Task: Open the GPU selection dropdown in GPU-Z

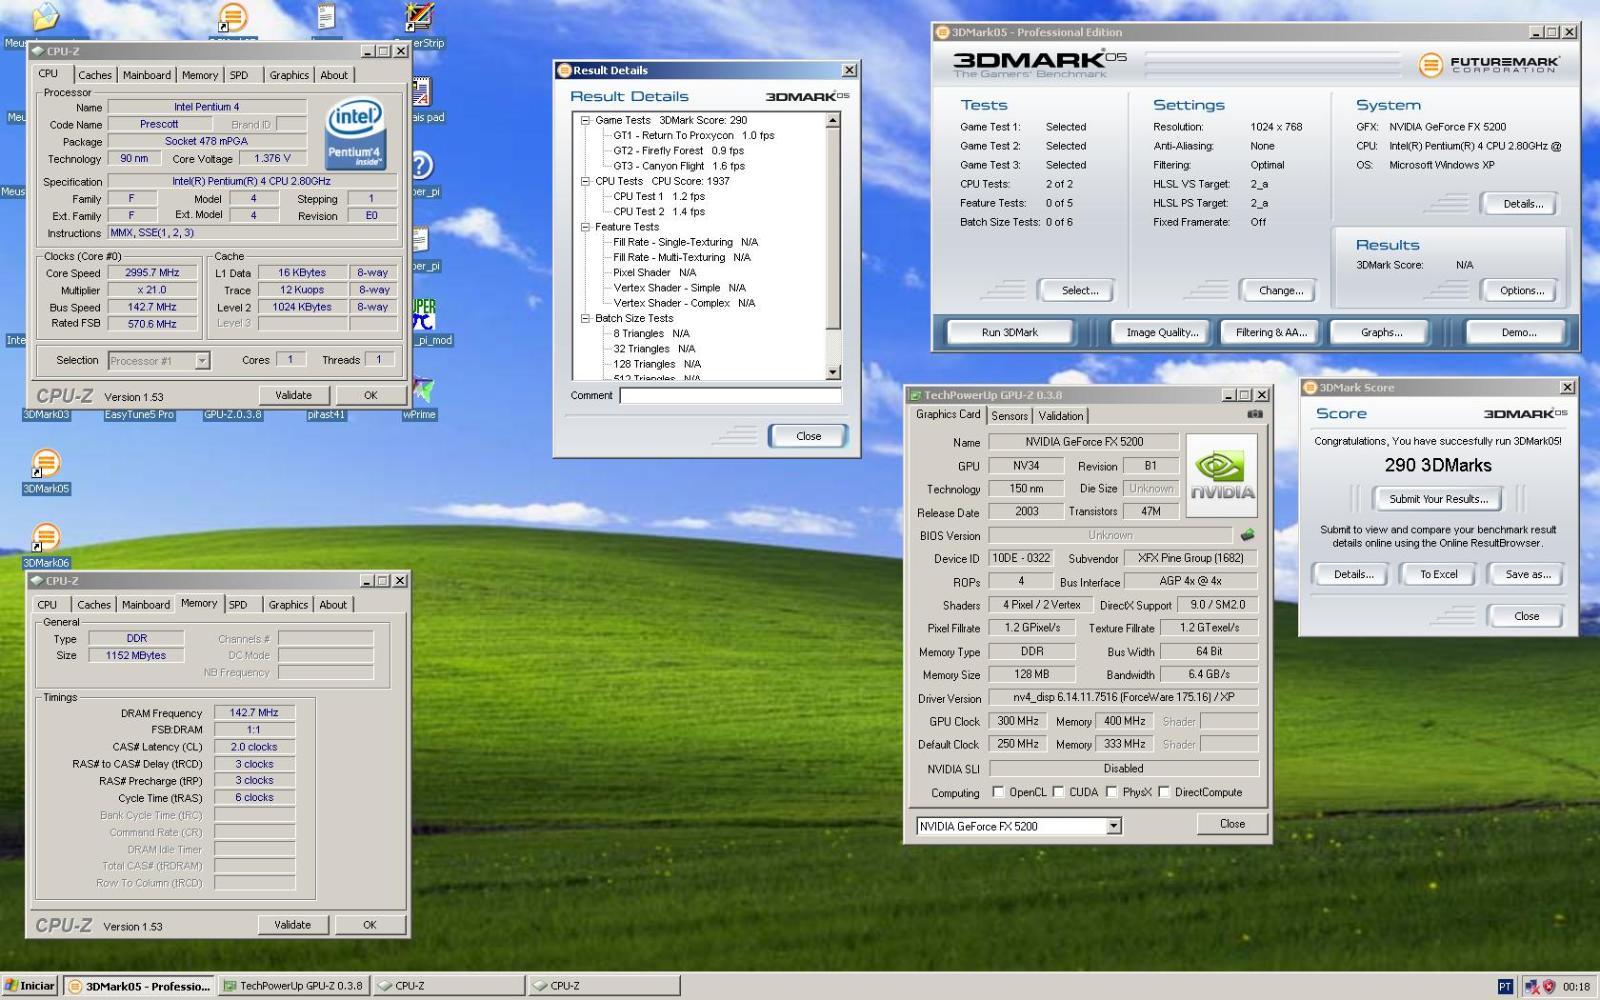Action: (1113, 826)
